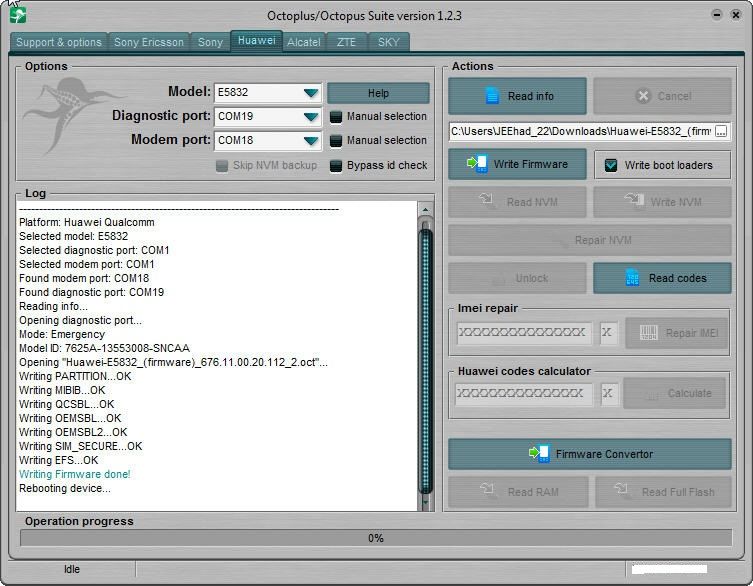Select the Huawei tab

pos(256,41)
